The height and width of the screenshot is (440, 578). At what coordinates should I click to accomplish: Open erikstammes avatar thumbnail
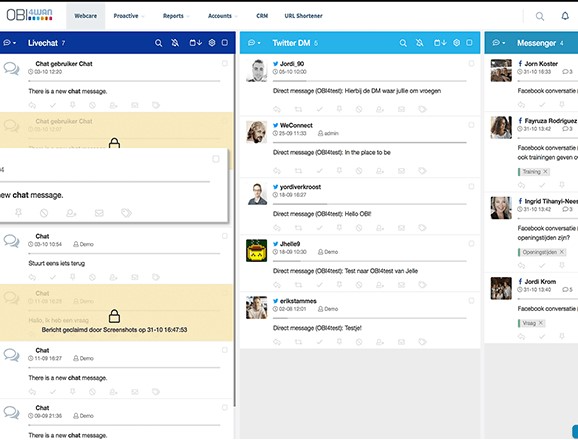click(256, 308)
